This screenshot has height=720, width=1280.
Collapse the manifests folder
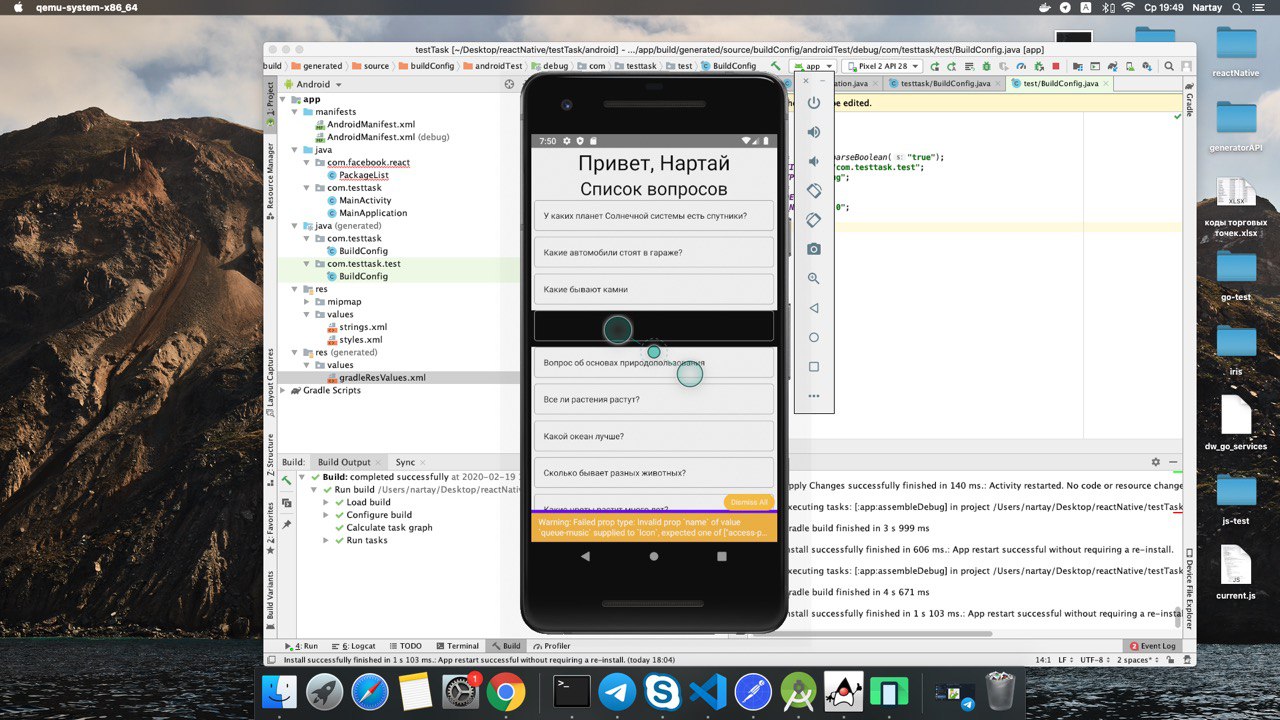click(x=295, y=112)
